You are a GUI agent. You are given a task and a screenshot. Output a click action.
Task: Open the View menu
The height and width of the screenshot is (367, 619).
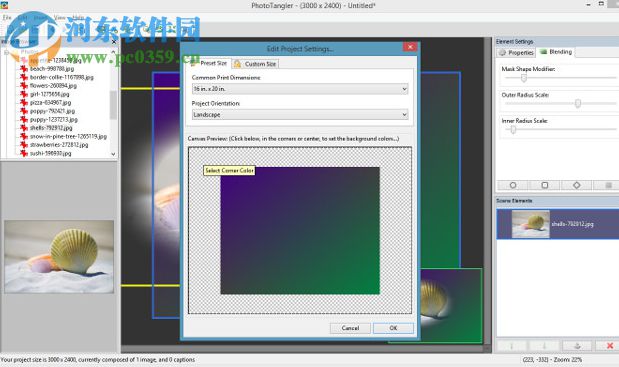point(59,18)
